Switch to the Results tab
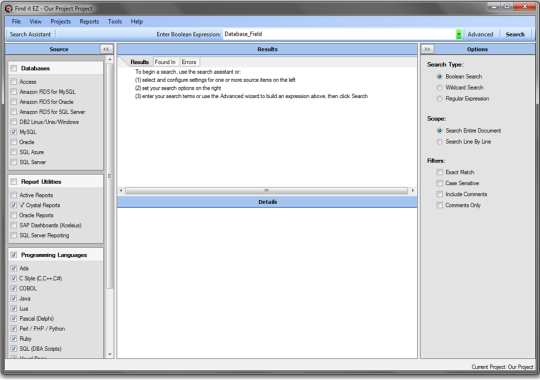540x380 pixels. (x=139, y=62)
